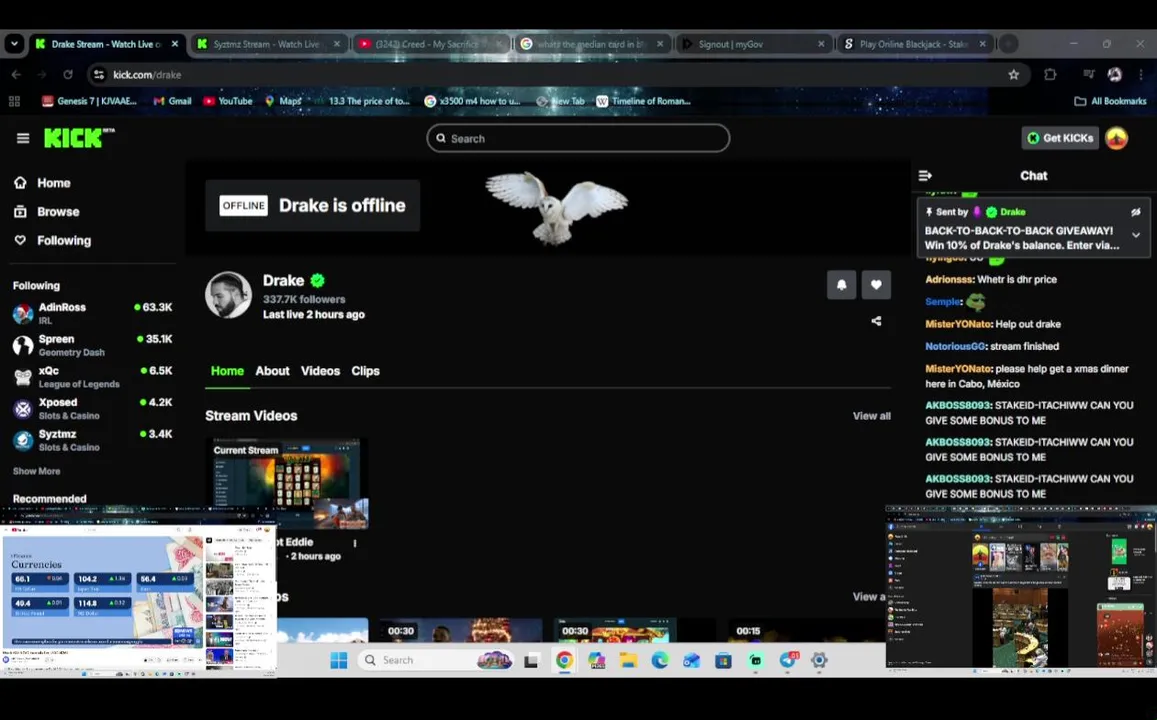
Task: Open Task View on the taskbar
Action: 531,660
